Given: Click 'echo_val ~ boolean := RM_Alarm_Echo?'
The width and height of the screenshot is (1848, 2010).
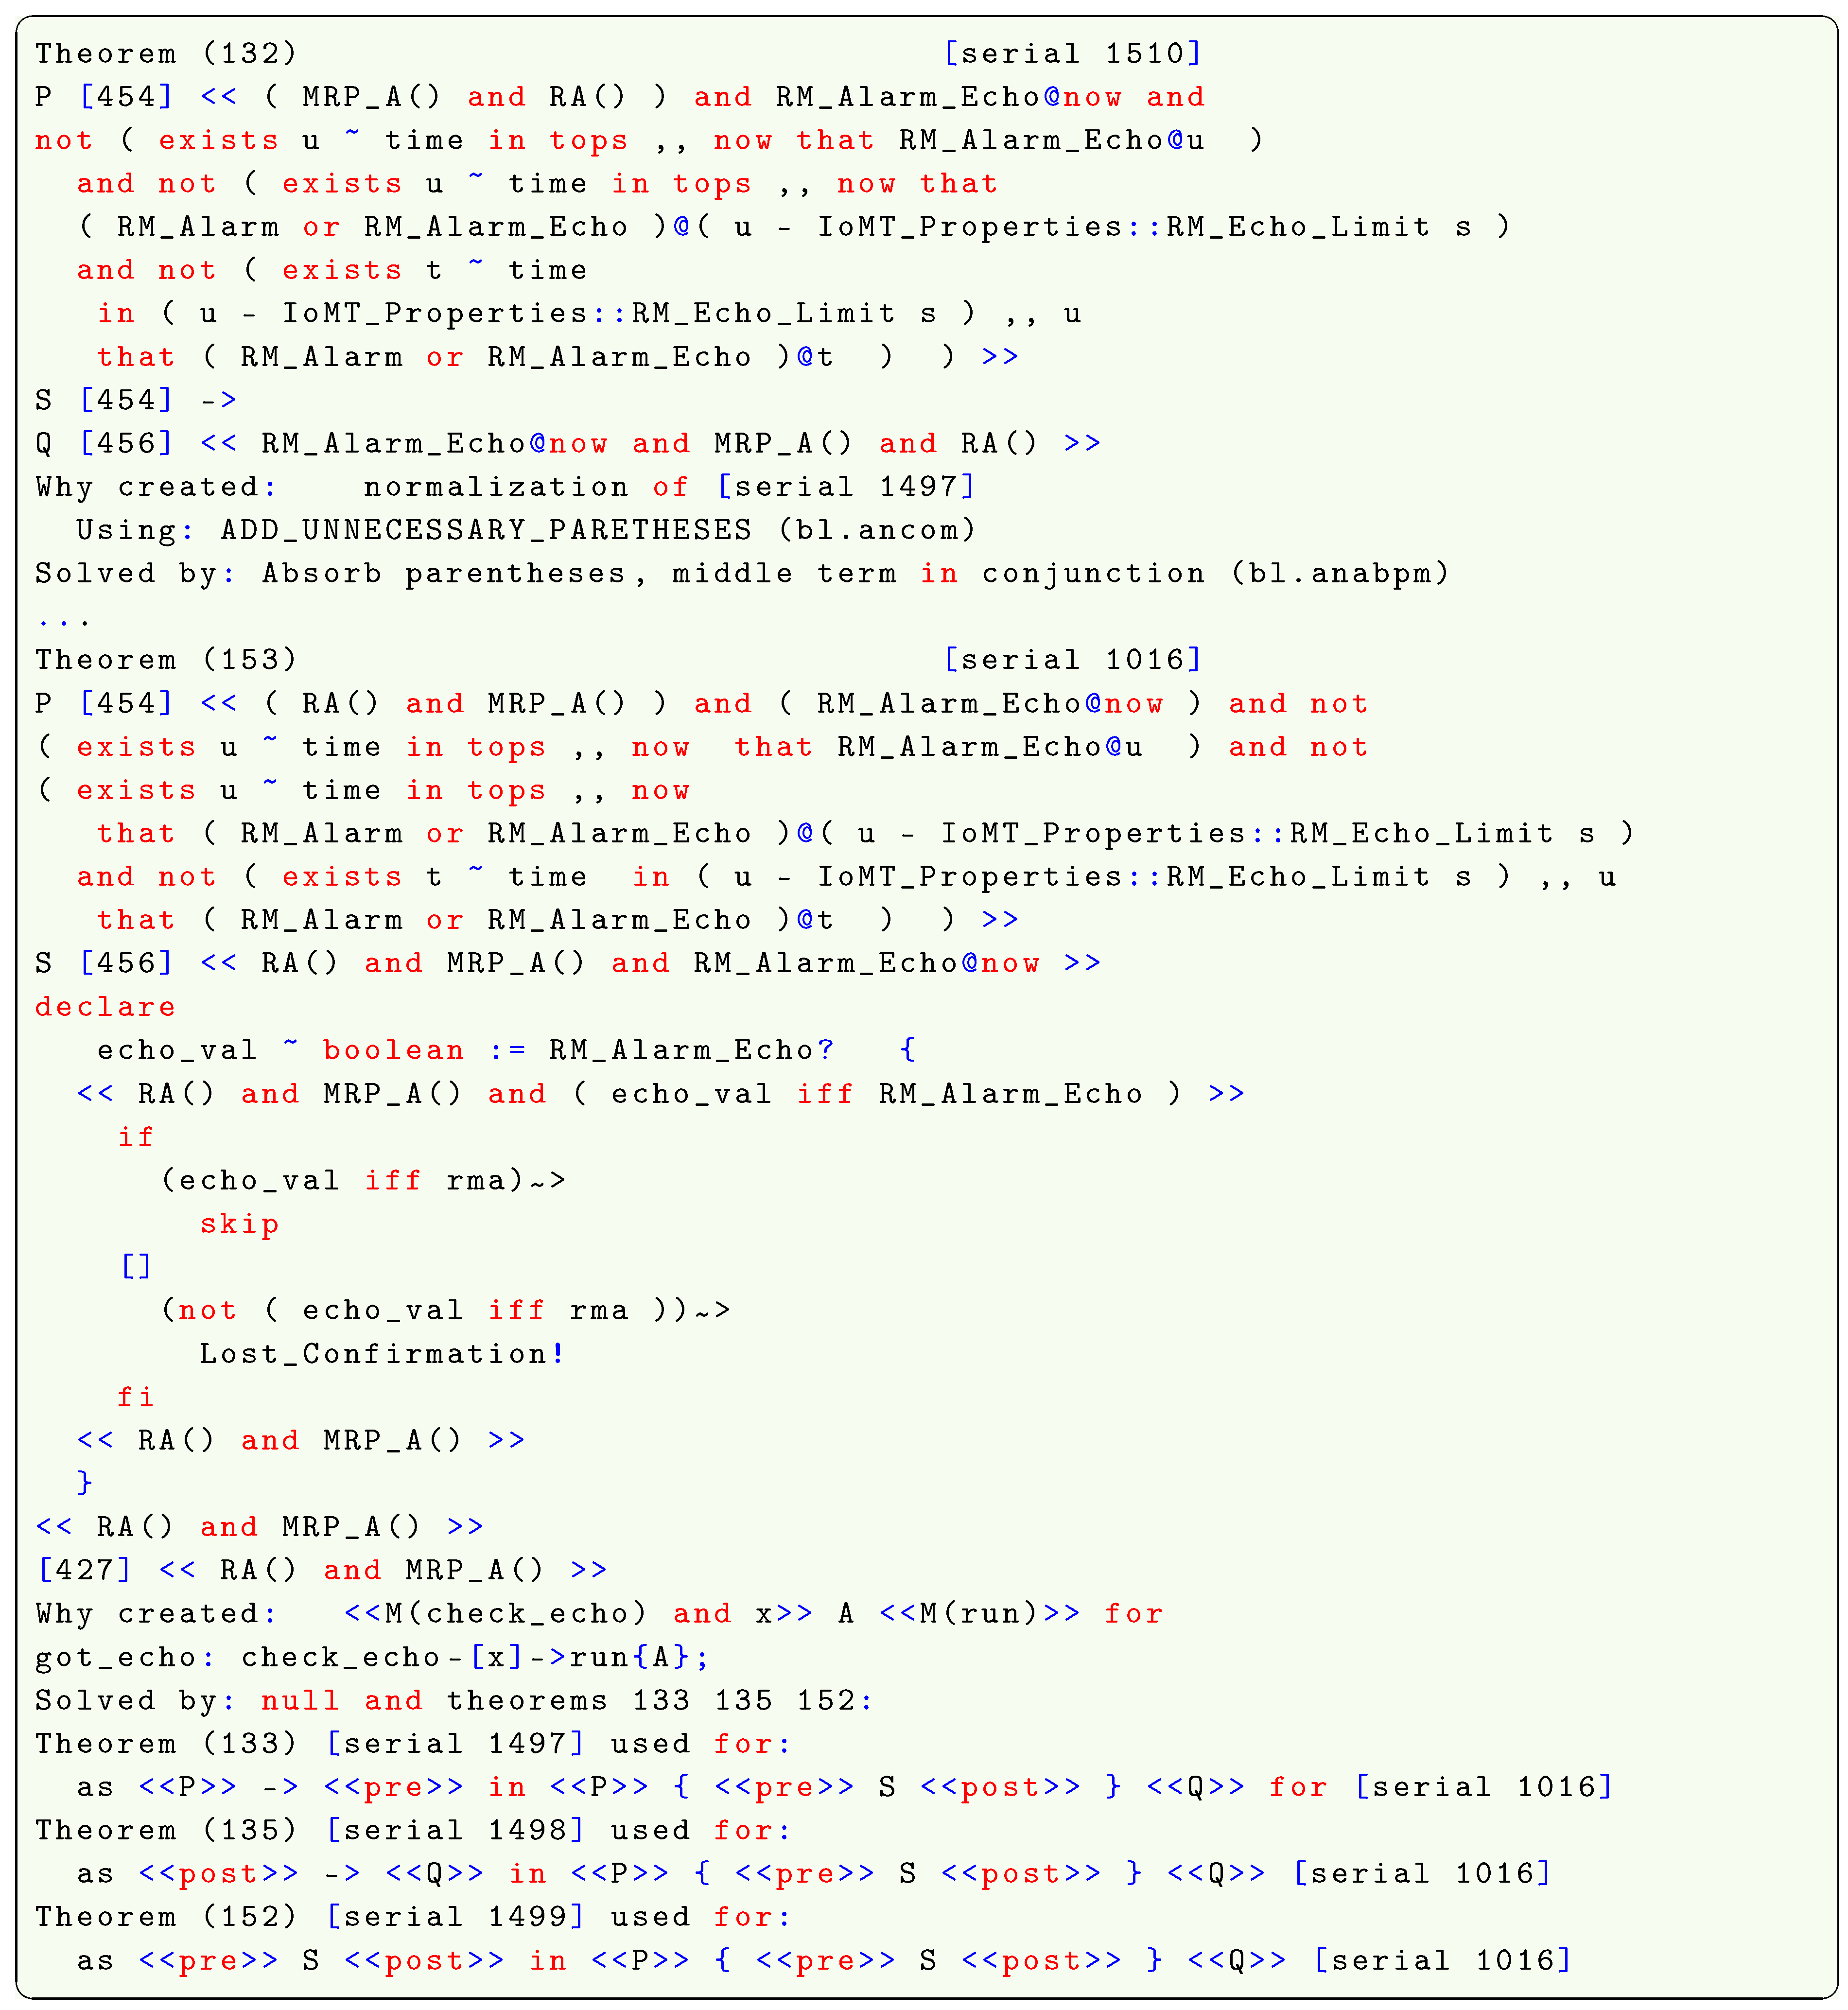Looking at the screenshot, I should (465, 1050).
